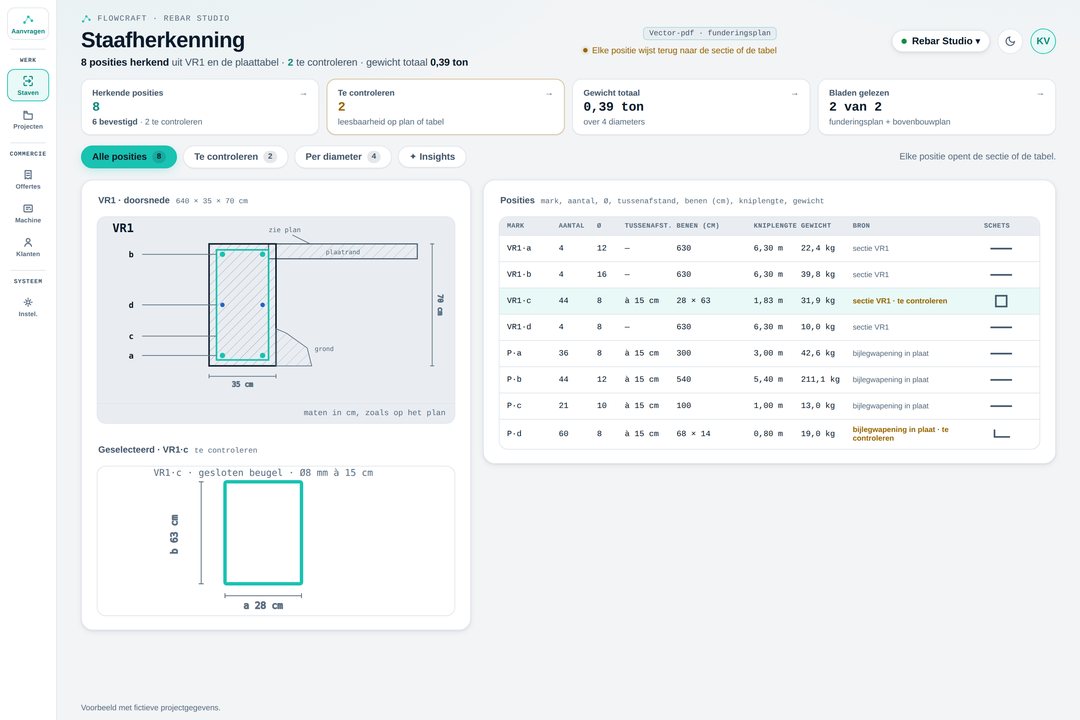Click the Herkende posities card
The height and width of the screenshot is (720, 1080).
(x=200, y=107)
